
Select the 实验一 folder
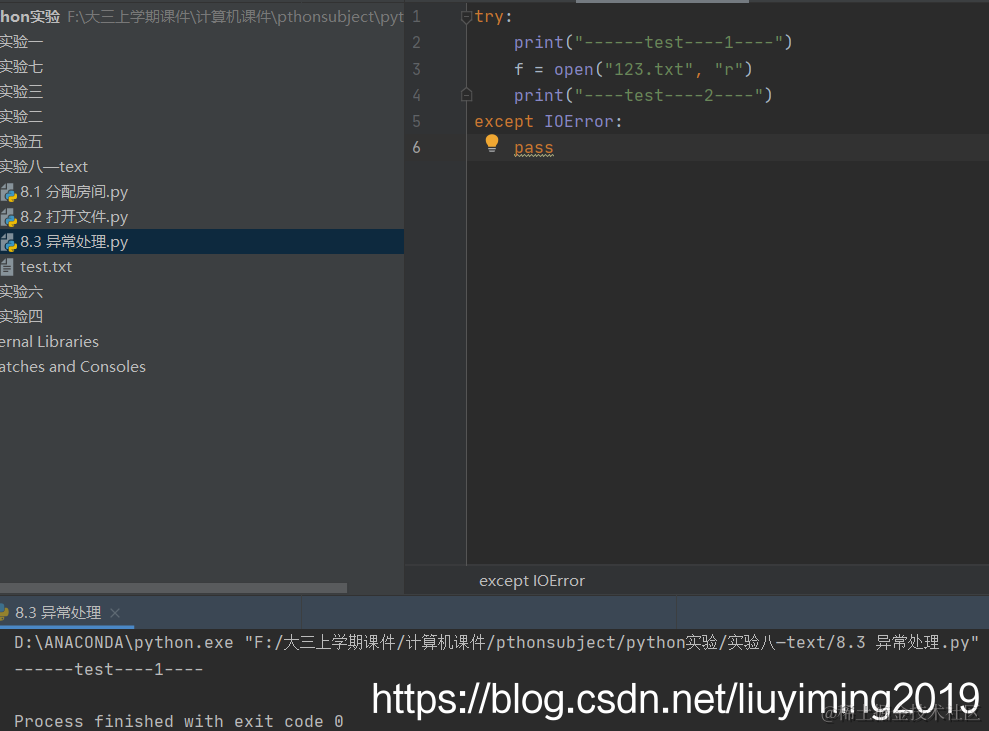[x=21, y=42]
